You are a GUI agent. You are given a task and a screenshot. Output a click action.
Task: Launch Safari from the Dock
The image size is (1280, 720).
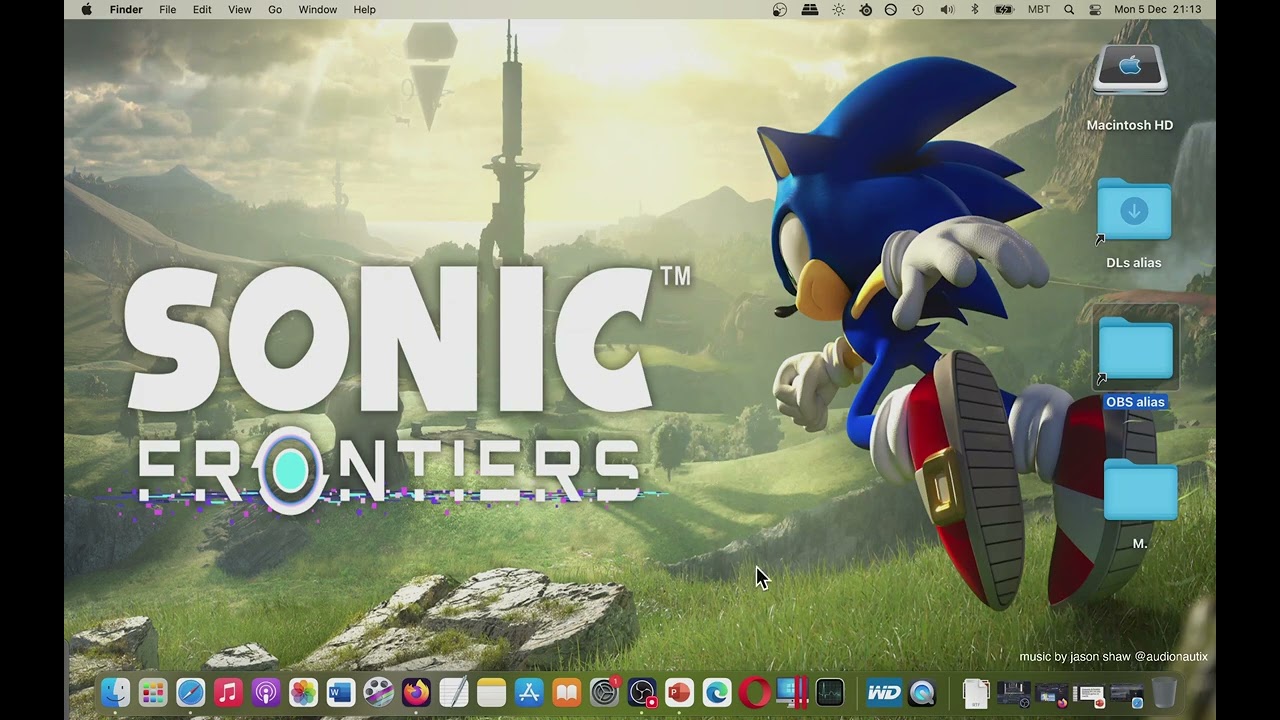click(191, 692)
